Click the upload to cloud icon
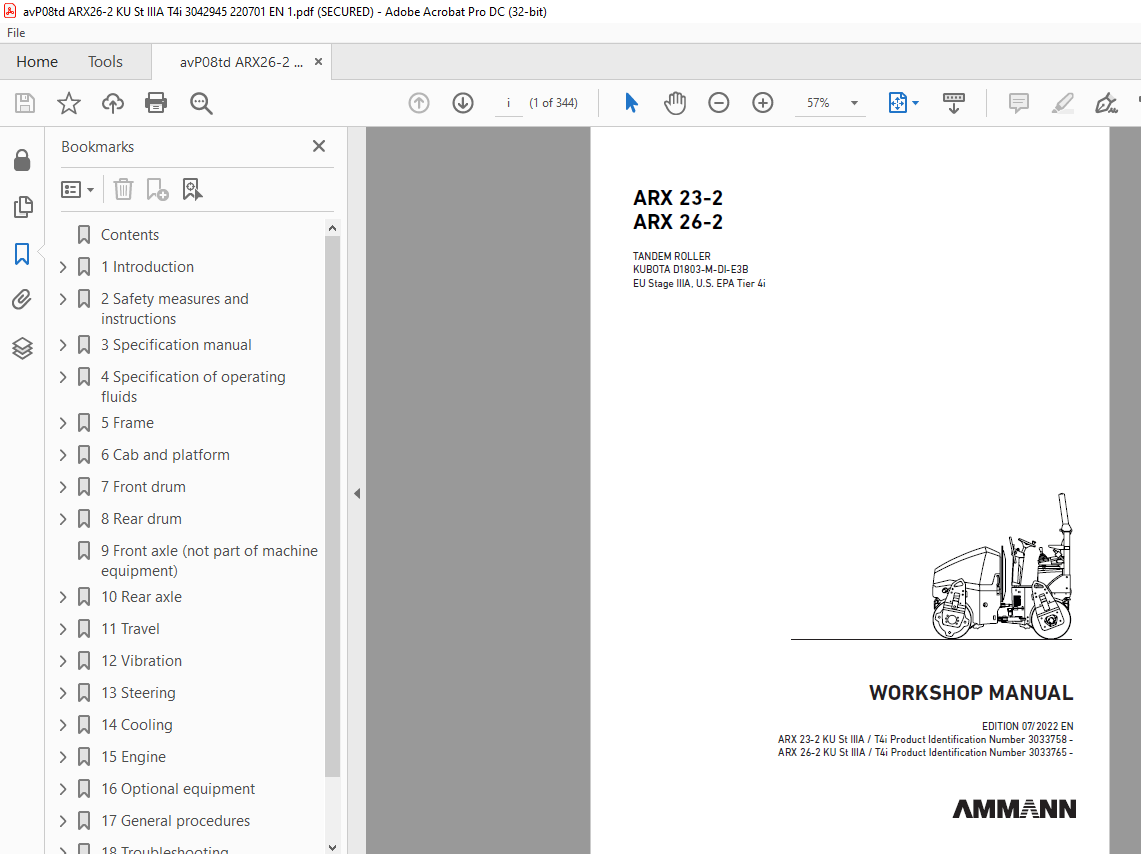Screen dimensions: 1141x854 [113, 103]
